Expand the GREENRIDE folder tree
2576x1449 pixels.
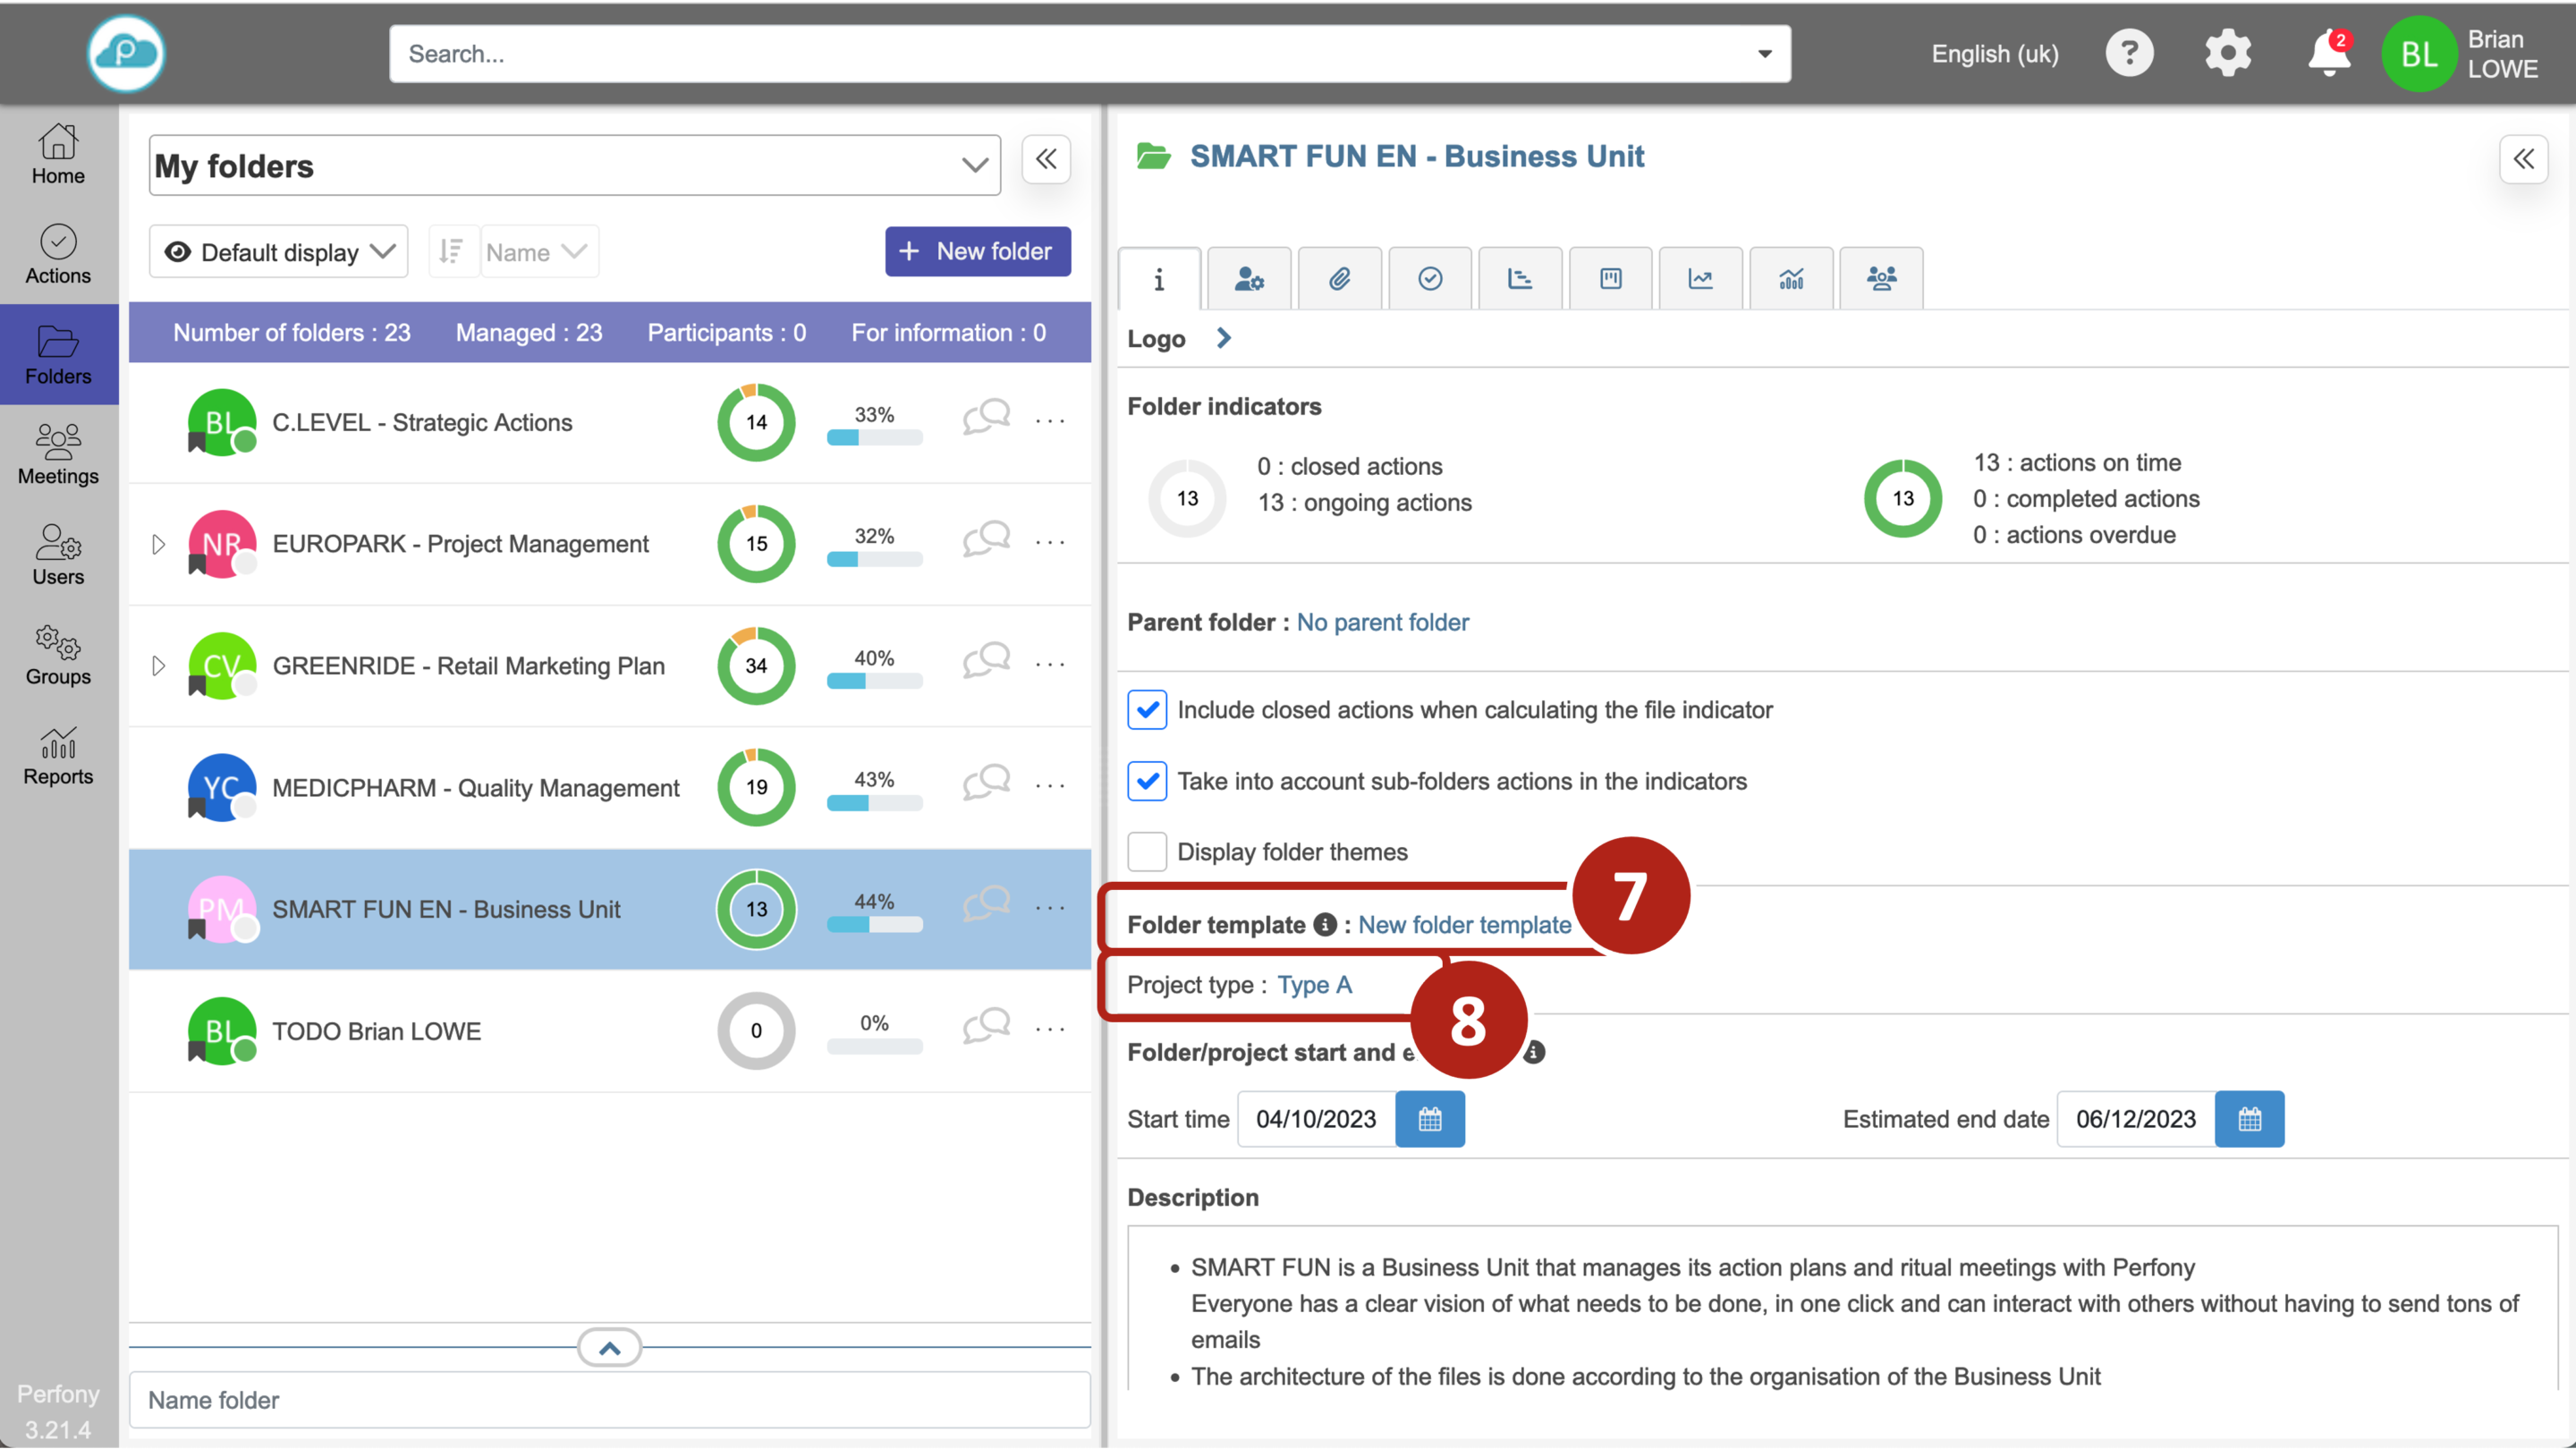click(158, 666)
